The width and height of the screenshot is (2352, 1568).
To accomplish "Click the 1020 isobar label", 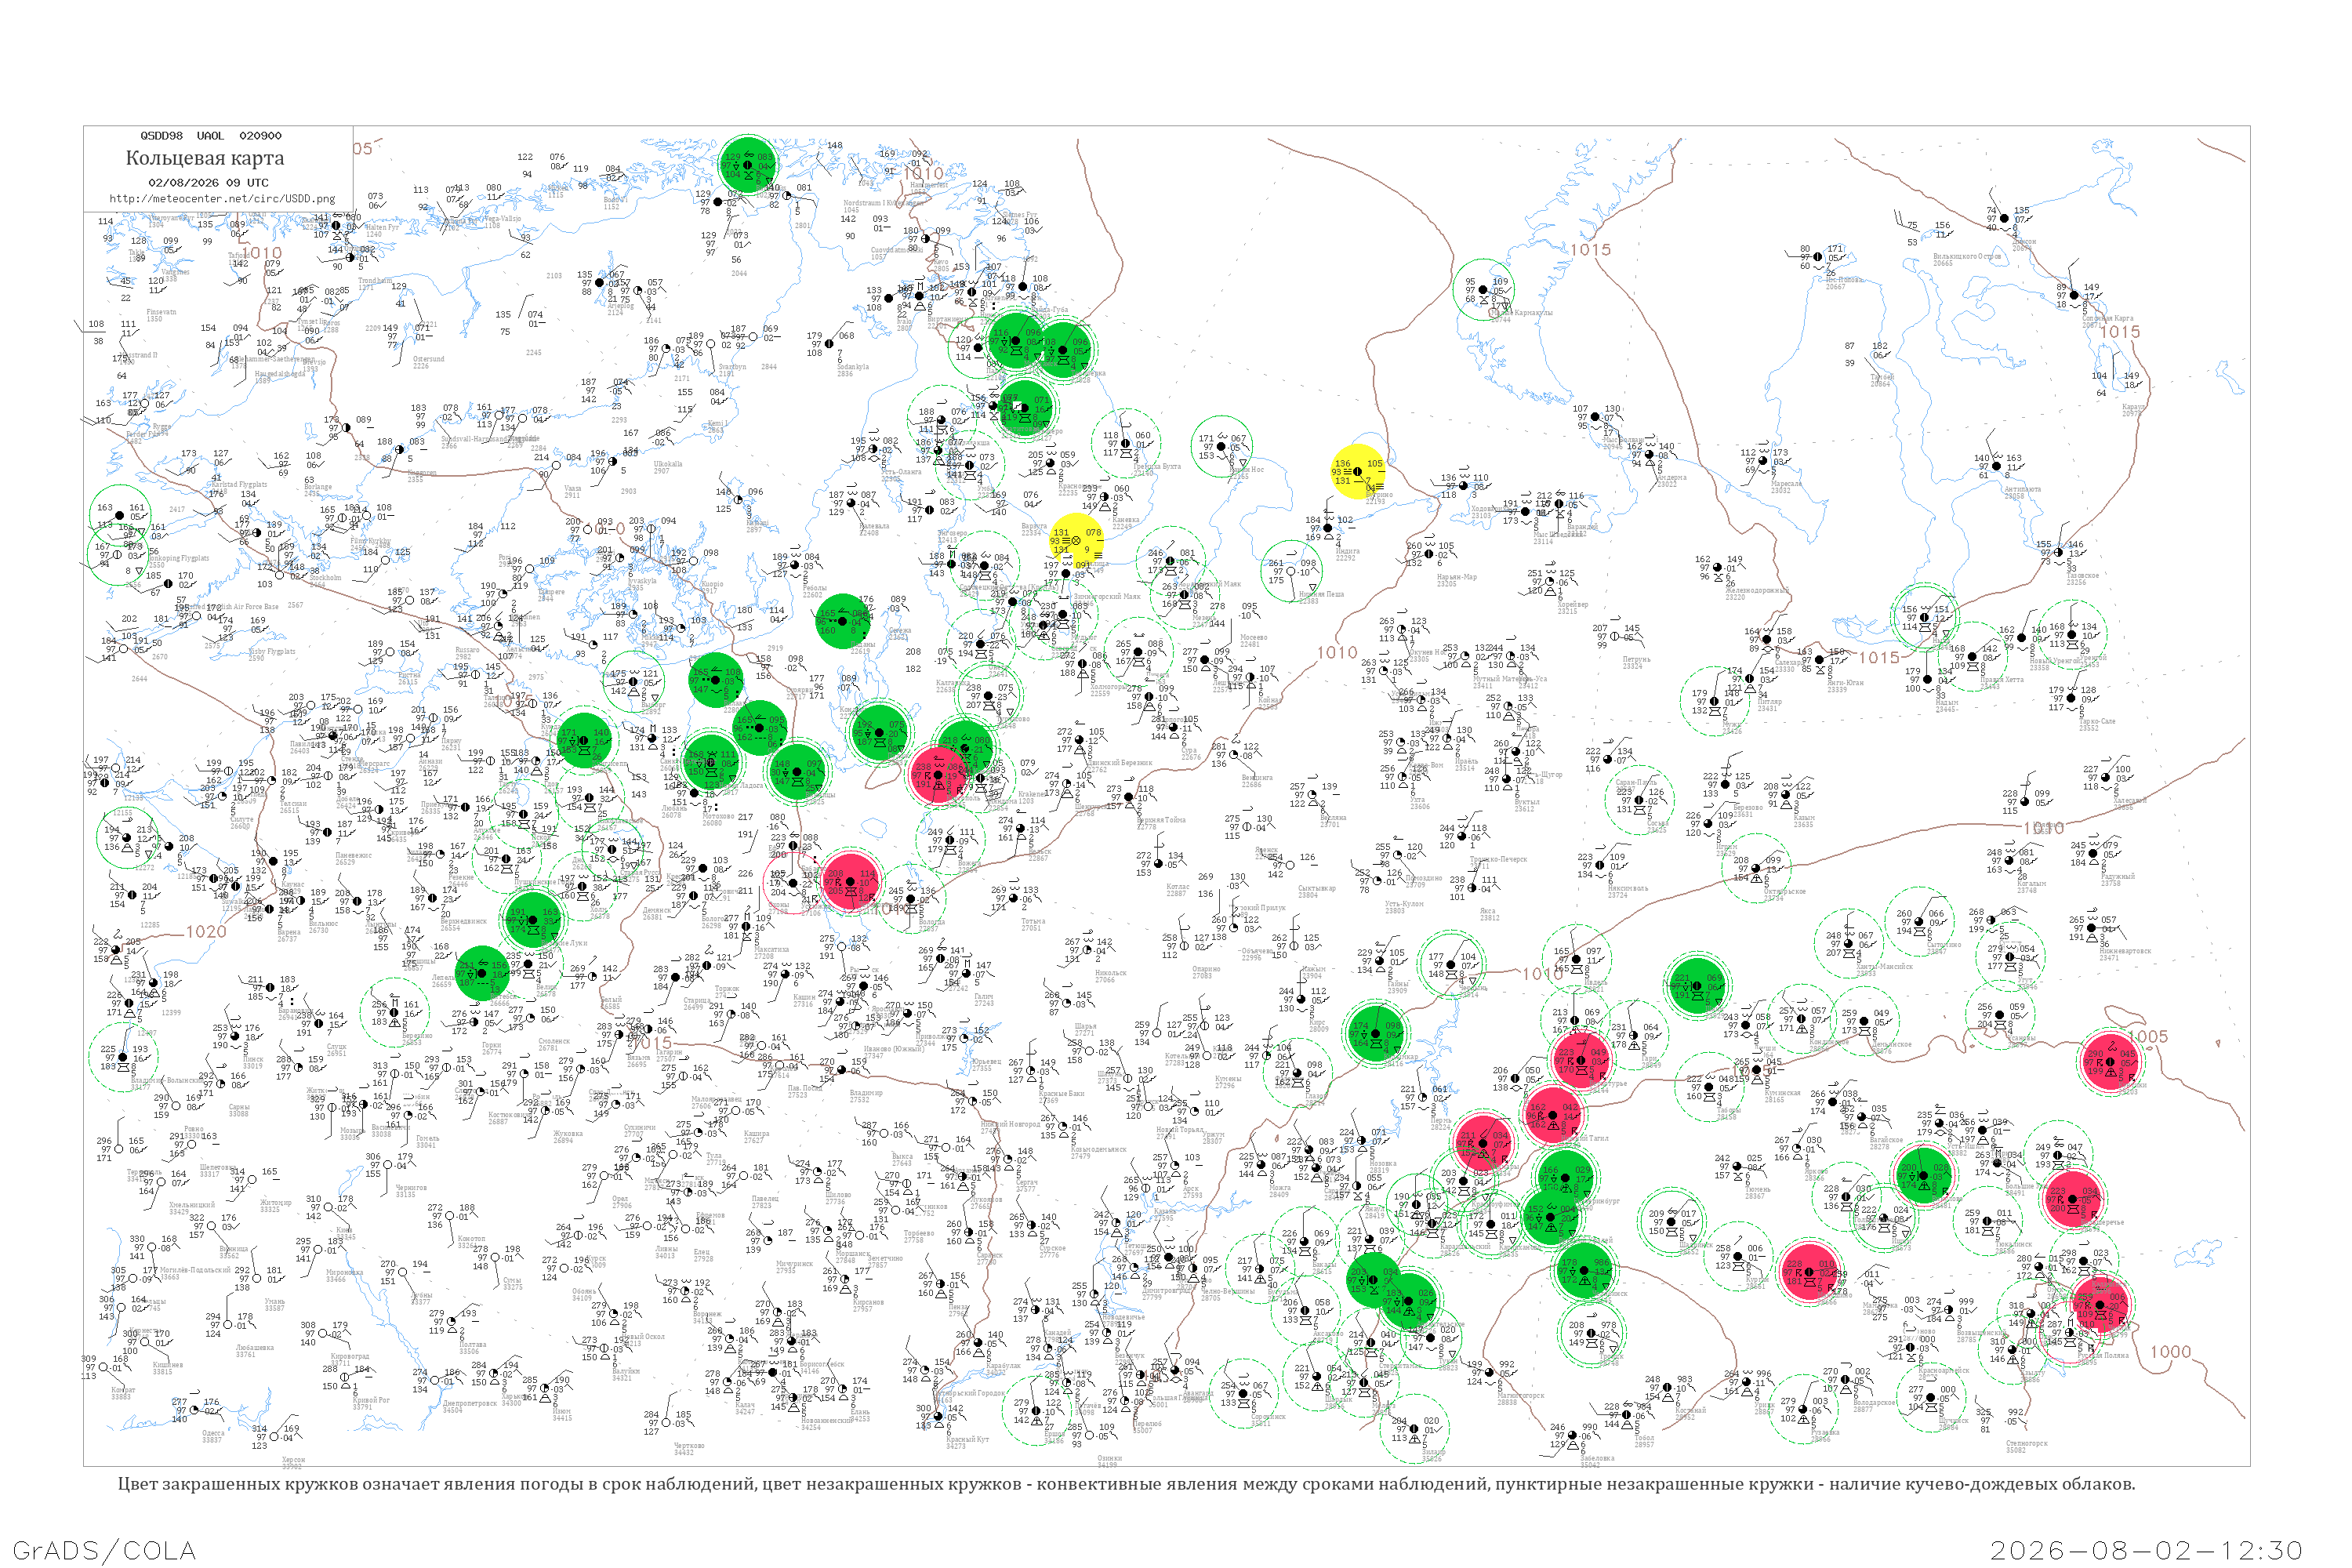I will pyautogui.click(x=206, y=932).
